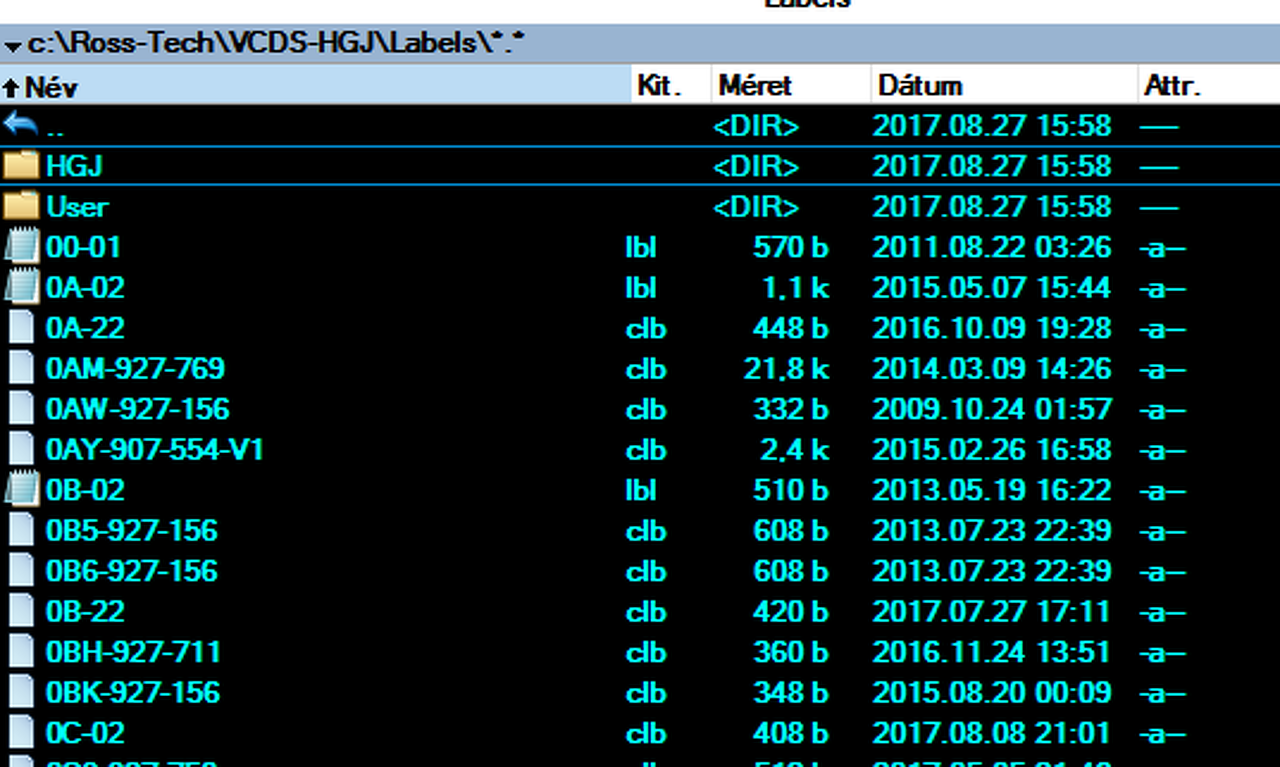The image size is (1280, 767).
Task: Select the file name 0B5-927-156
Action: (x=131, y=531)
